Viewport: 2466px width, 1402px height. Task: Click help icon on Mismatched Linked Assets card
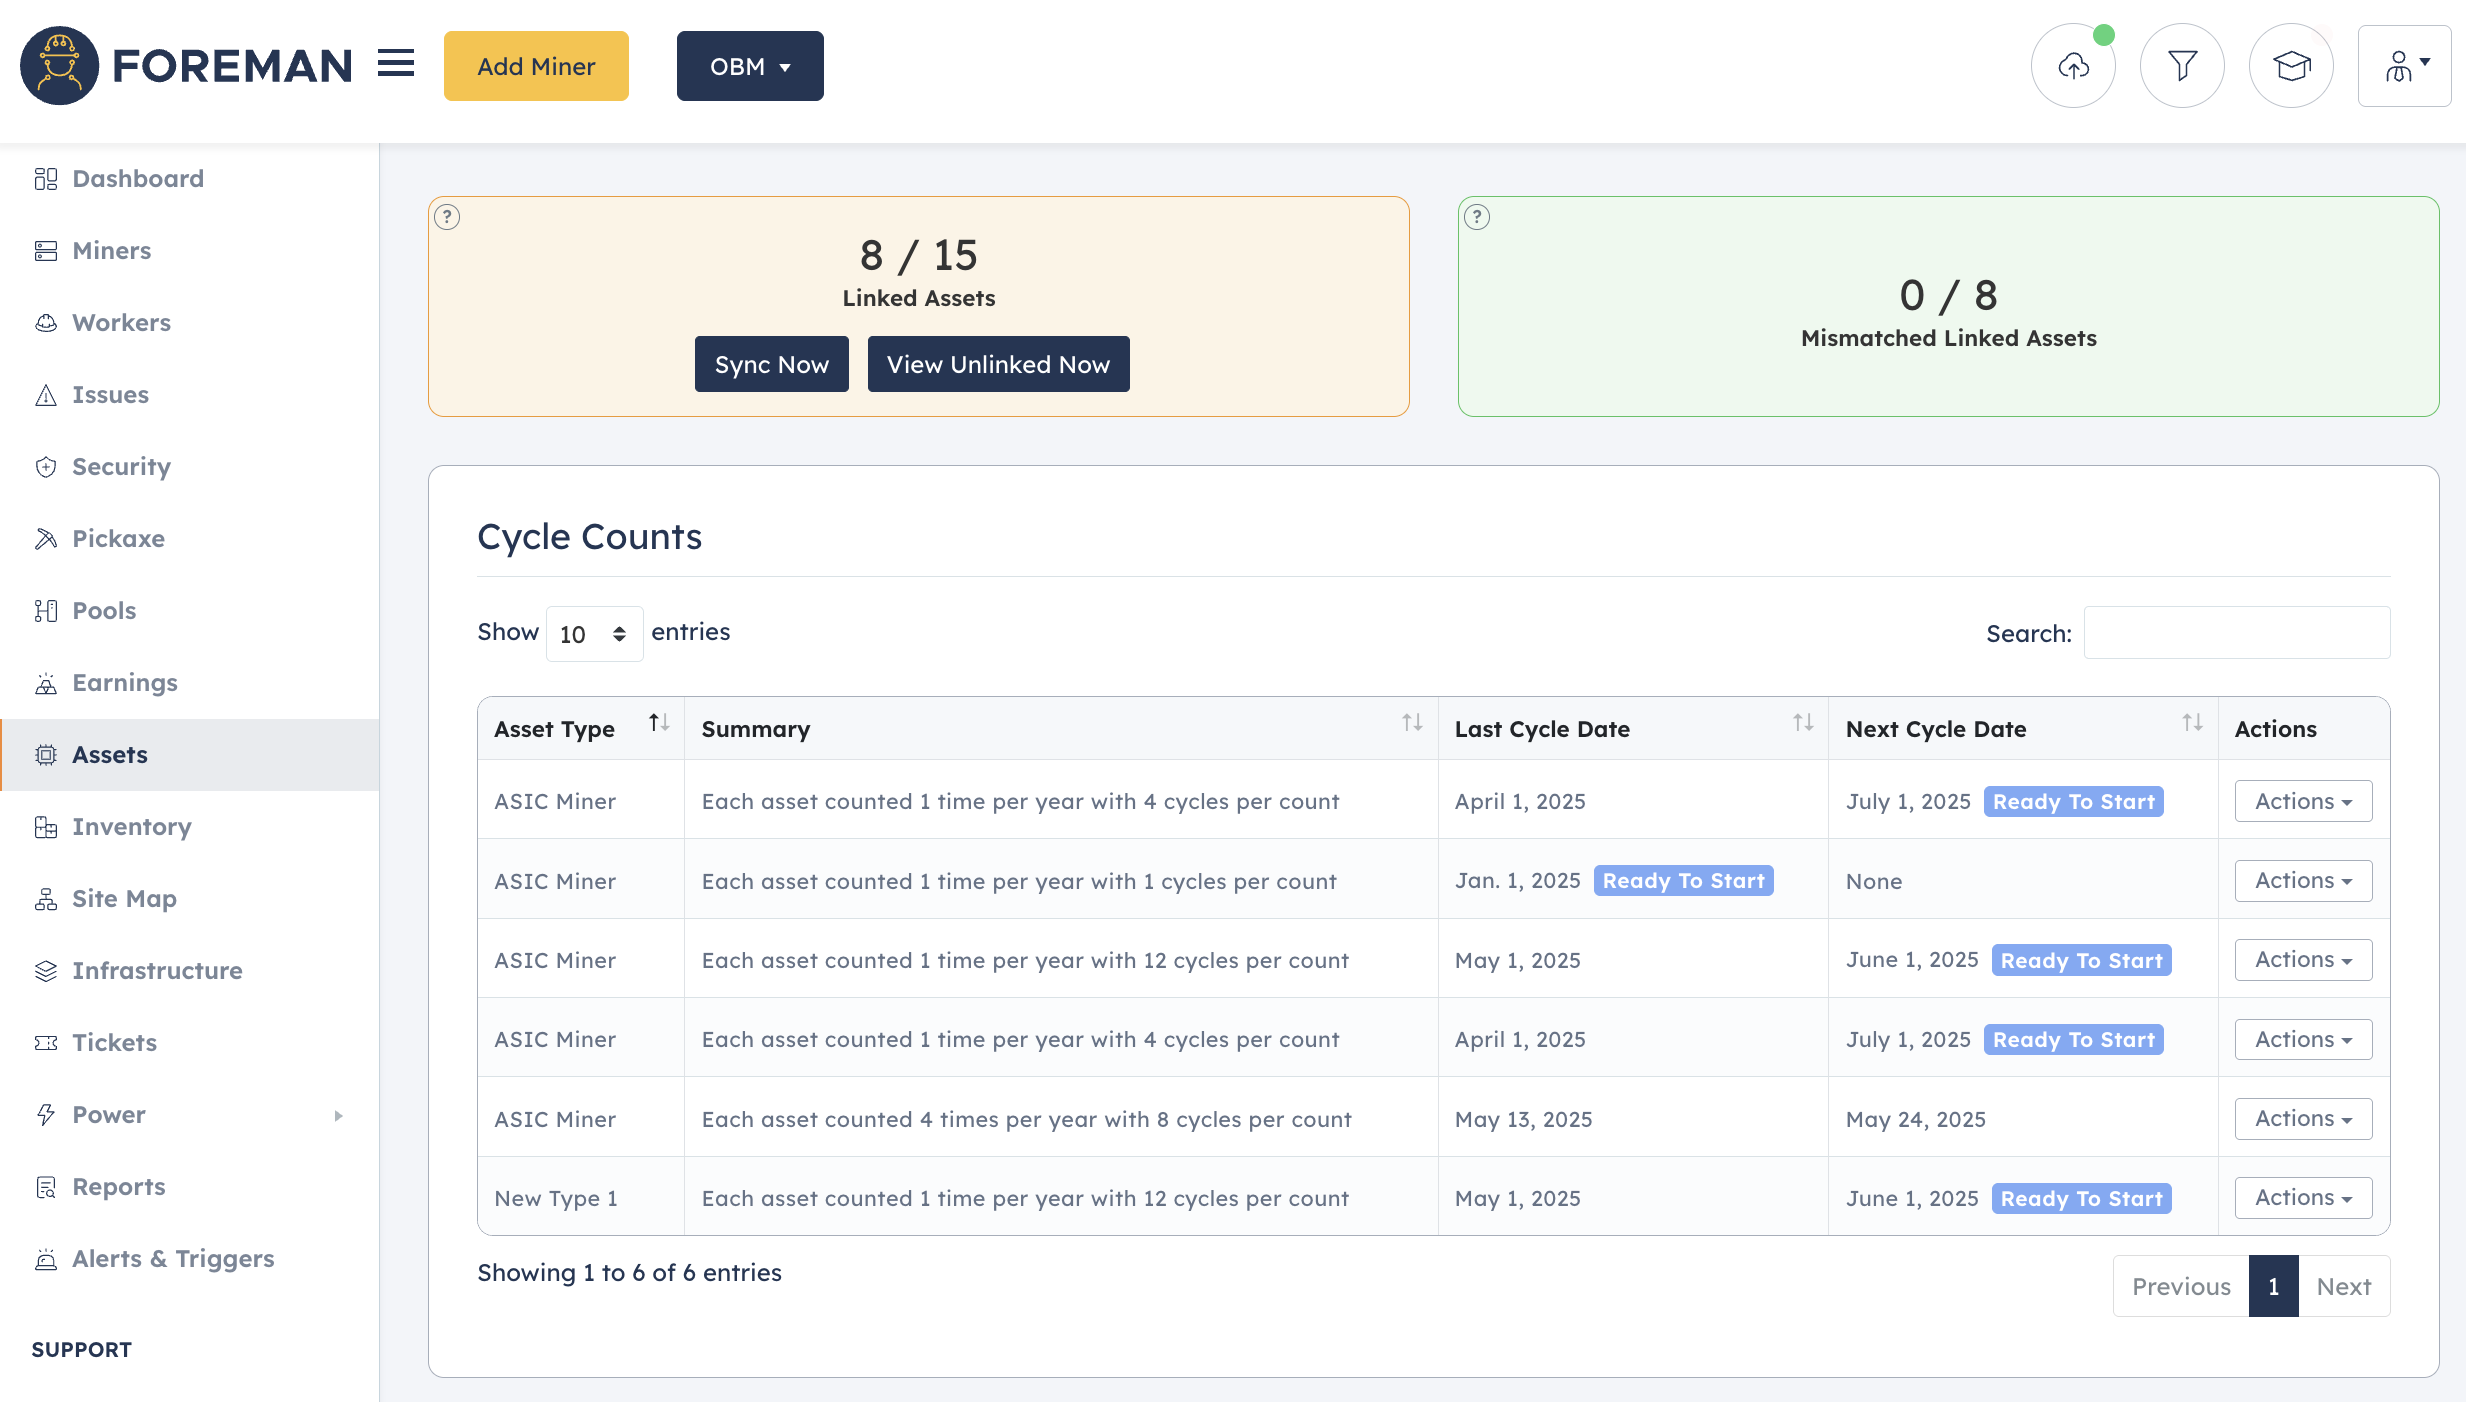pos(1477,217)
